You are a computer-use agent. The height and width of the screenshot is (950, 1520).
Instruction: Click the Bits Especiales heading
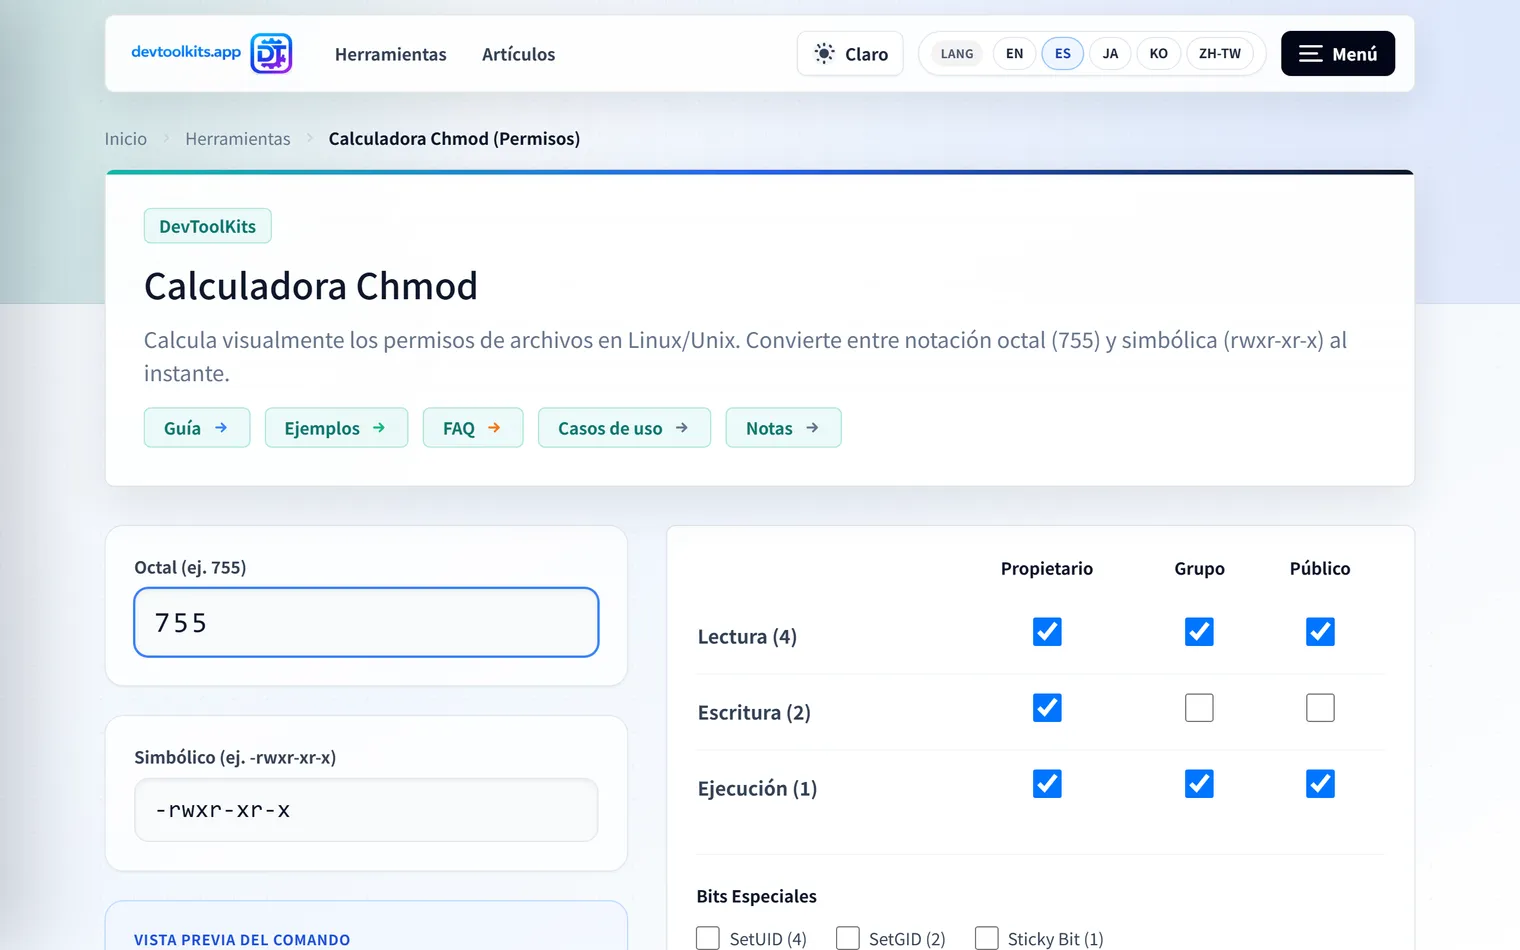click(x=756, y=896)
